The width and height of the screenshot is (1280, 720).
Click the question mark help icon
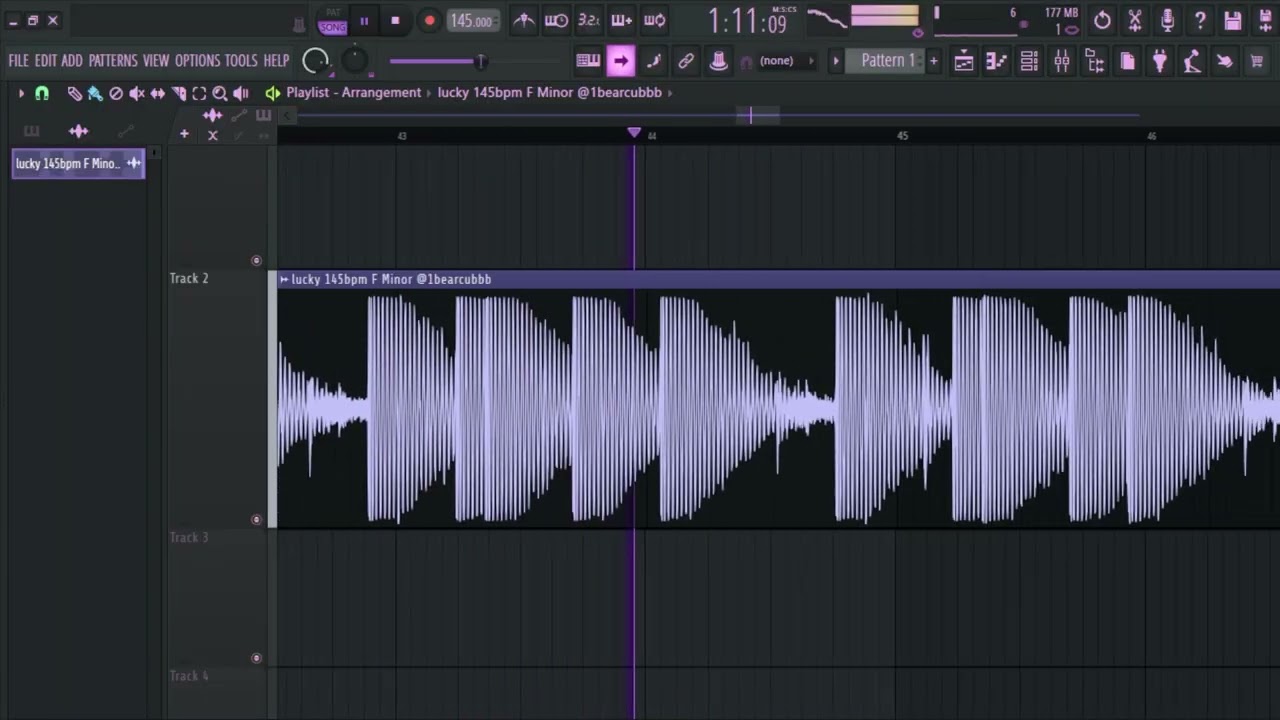point(1200,20)
